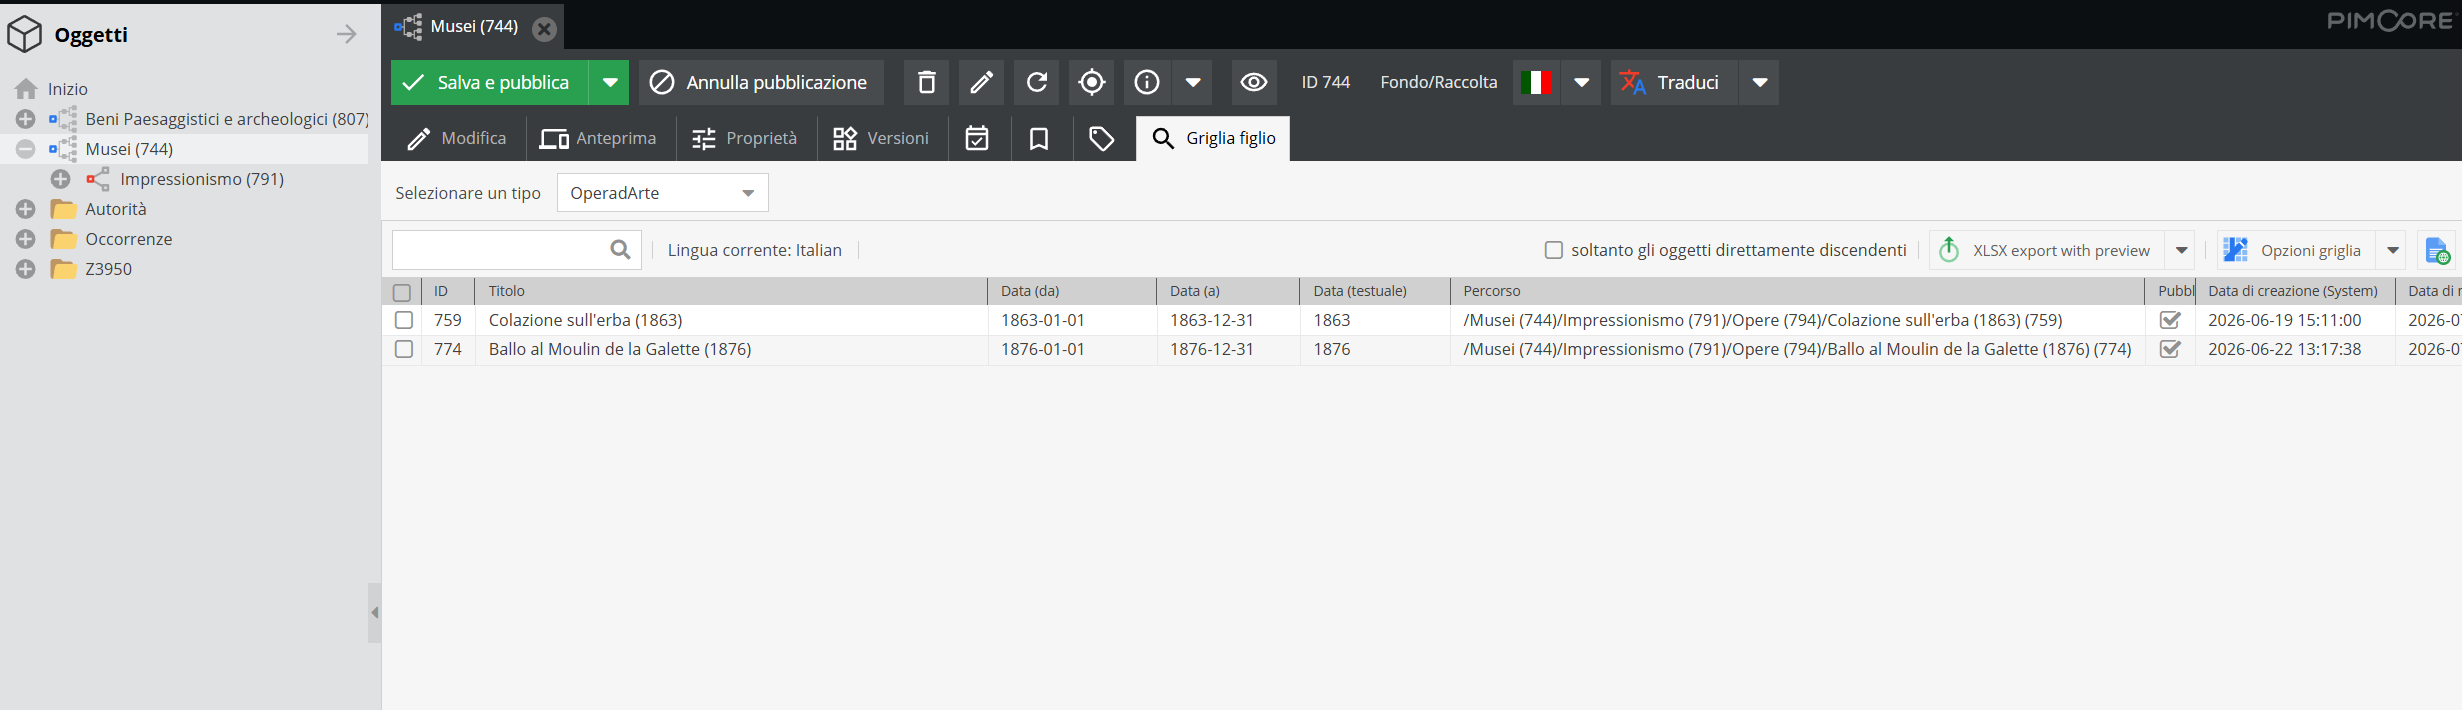Screen dimensions: 2462x710
Task: Open the schedule calendar tab icon
Action: (977, 138)
